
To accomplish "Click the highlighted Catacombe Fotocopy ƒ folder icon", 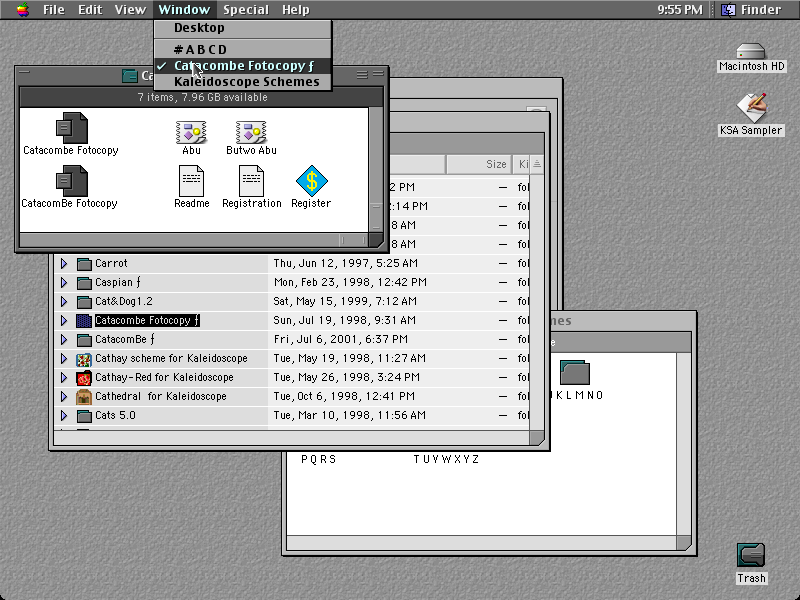I will [84, 320].
